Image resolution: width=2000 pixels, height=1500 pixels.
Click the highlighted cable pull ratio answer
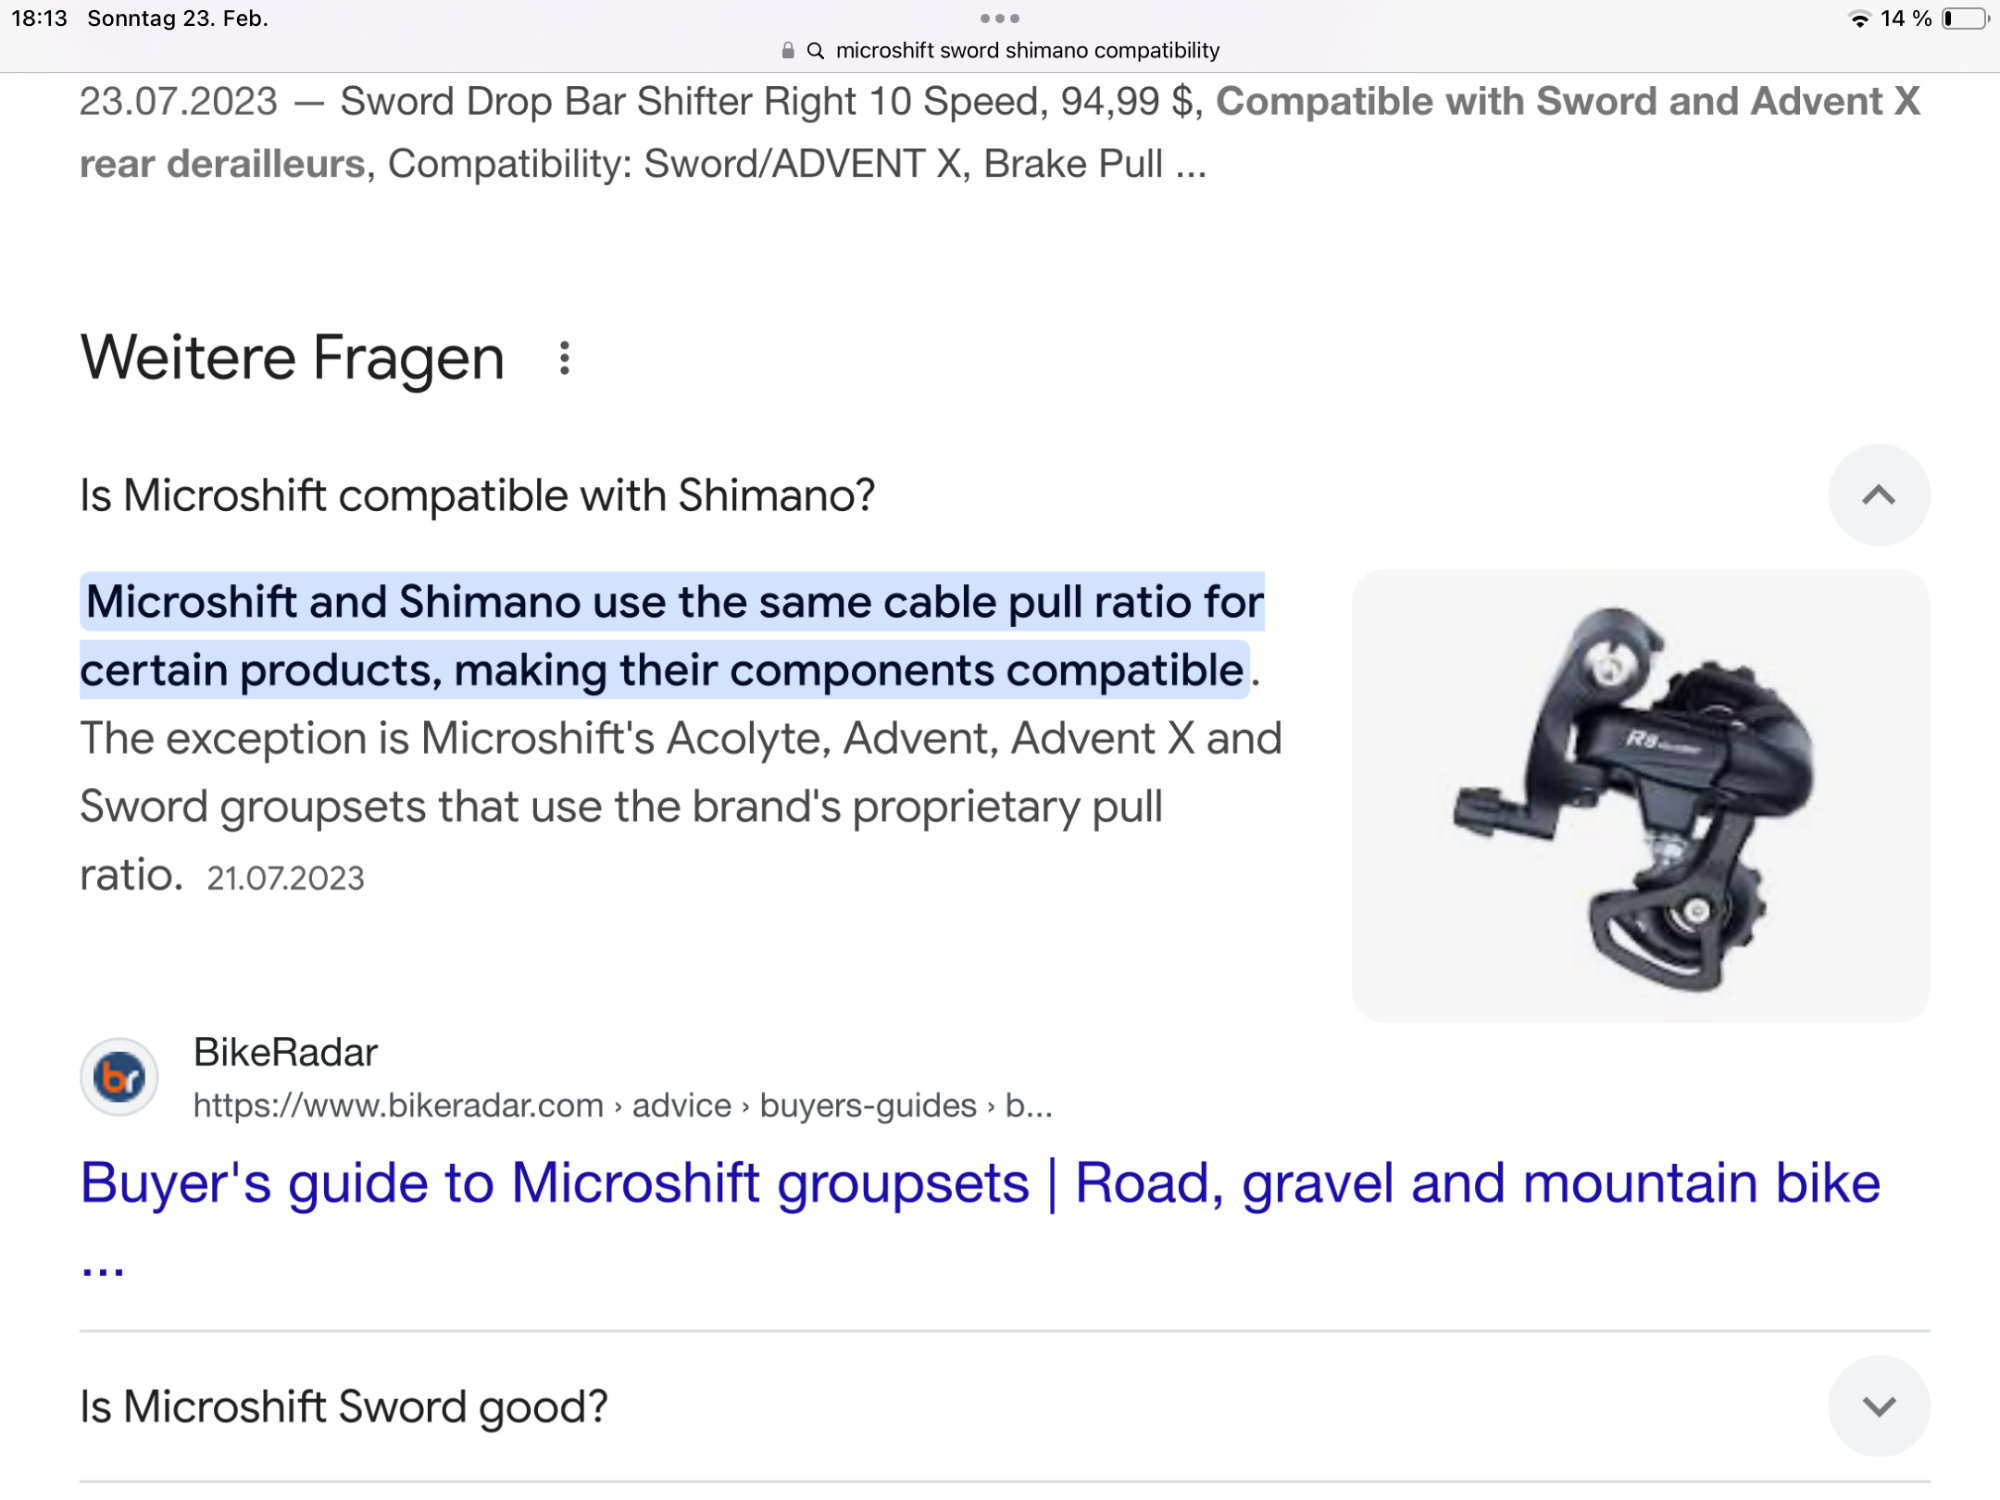pos(672,636)
